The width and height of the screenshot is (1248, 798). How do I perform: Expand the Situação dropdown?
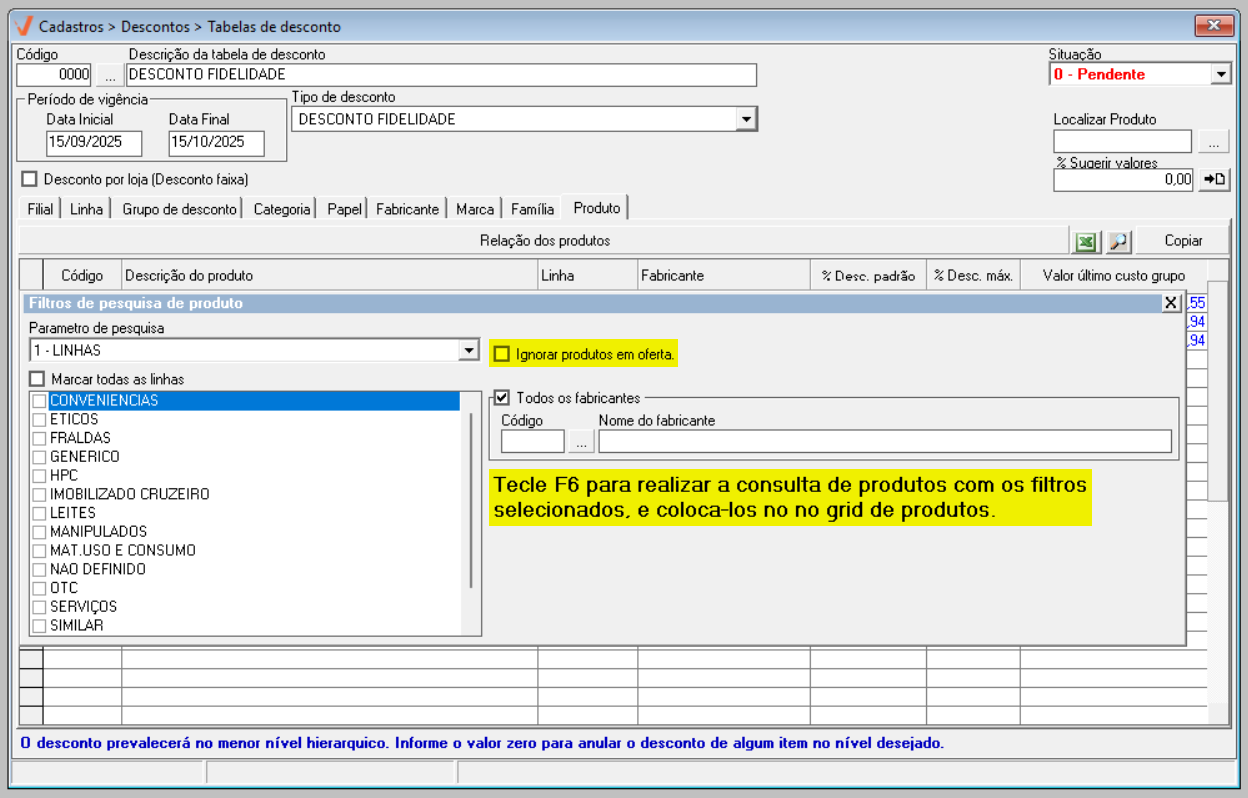tap(1220, 74)
